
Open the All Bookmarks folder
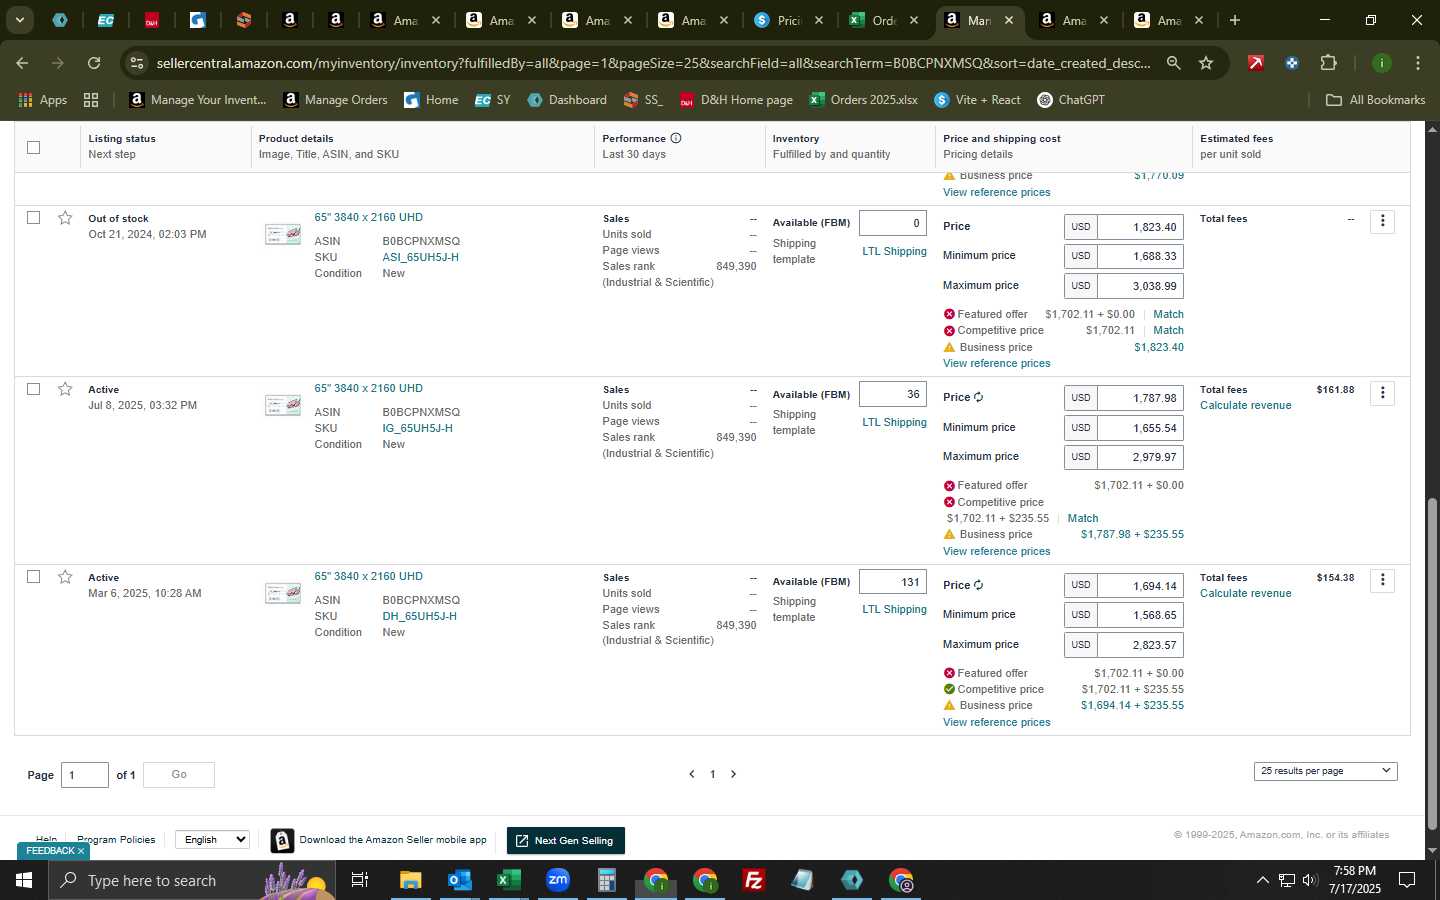(x=1375, y=100)
